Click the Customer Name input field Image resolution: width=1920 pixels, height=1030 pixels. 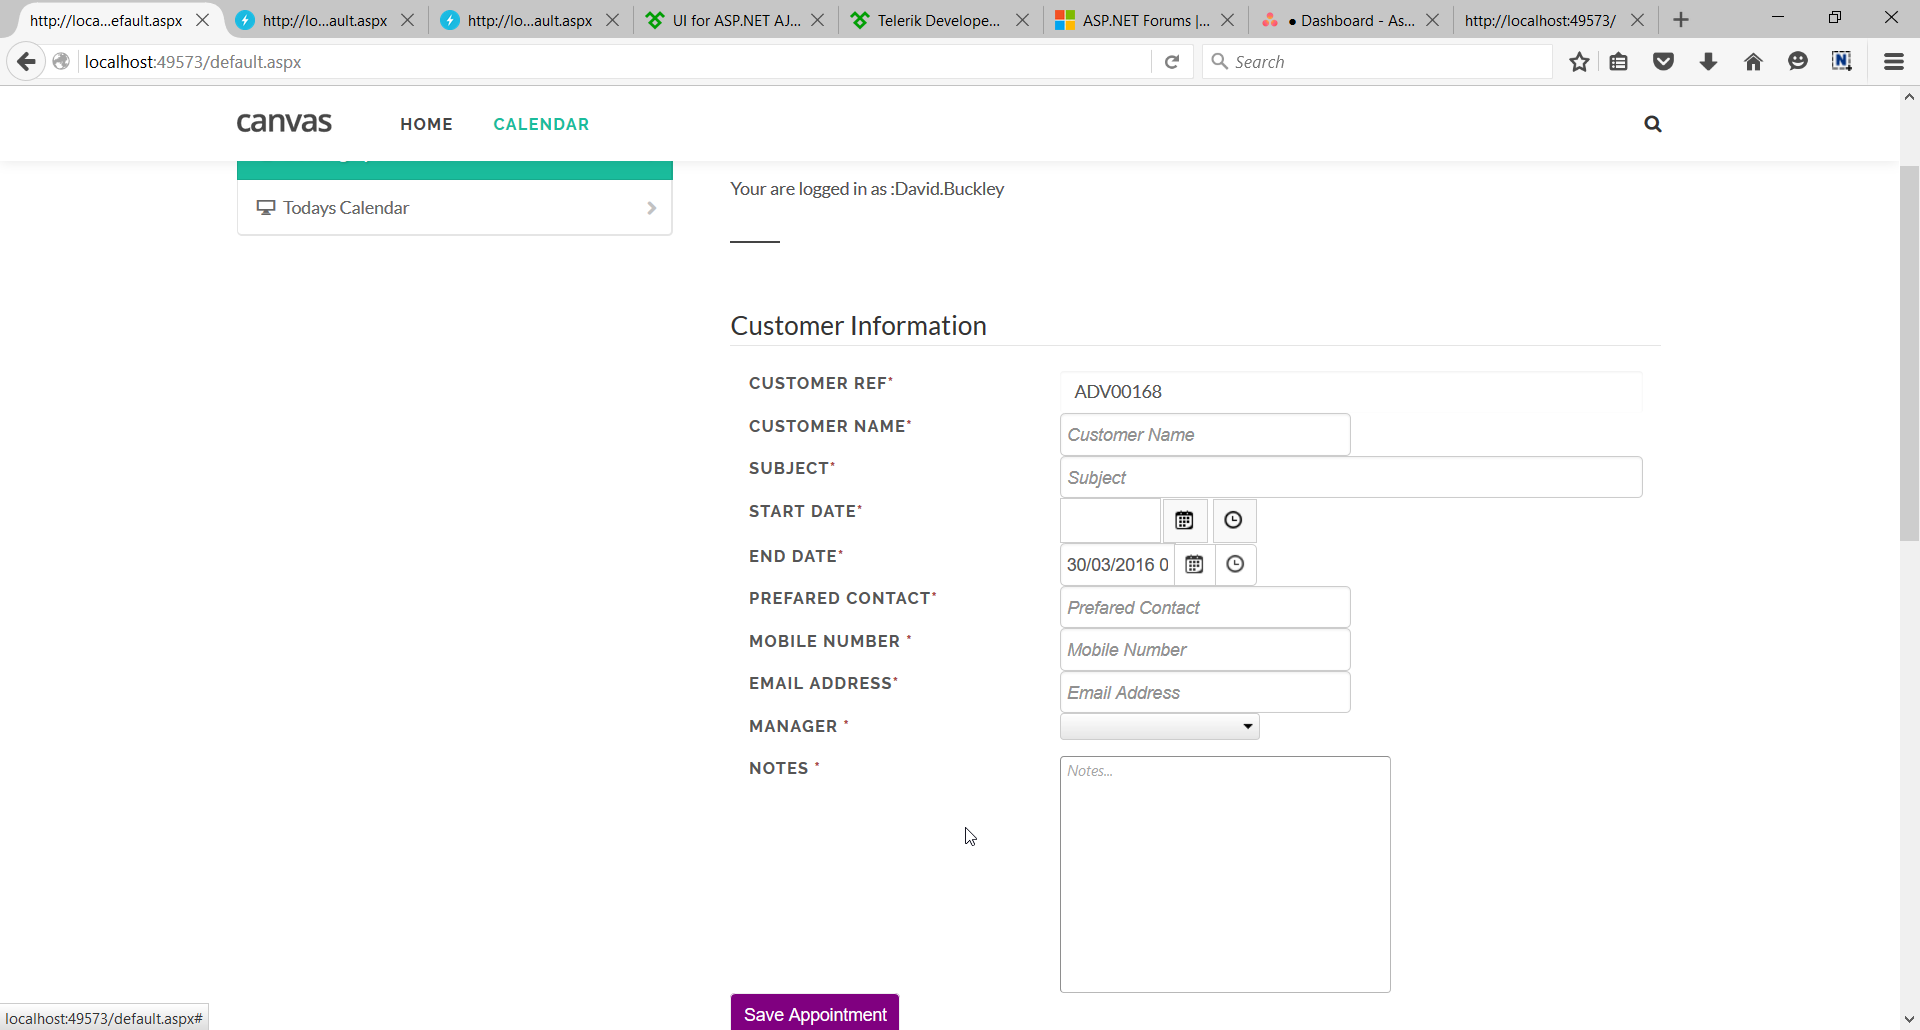tap(1204, 435)
